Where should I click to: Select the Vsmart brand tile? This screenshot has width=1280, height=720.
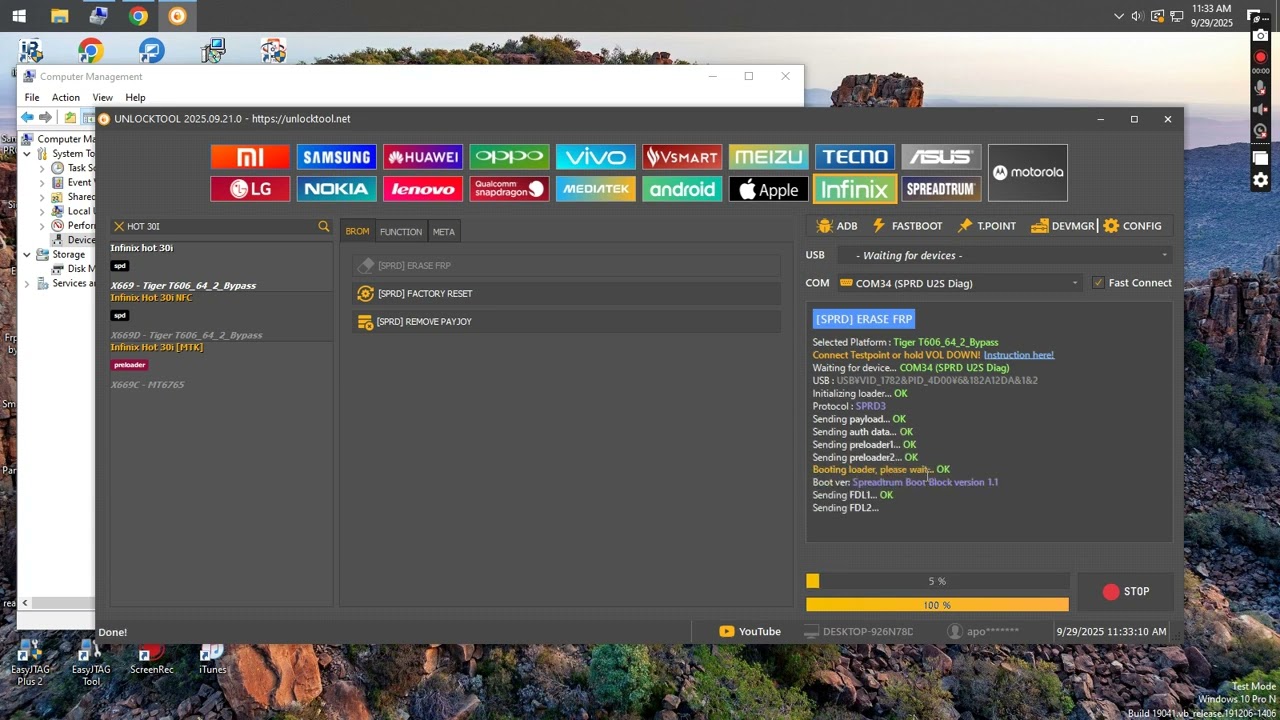pyautogui.click(x=682, y=157)
